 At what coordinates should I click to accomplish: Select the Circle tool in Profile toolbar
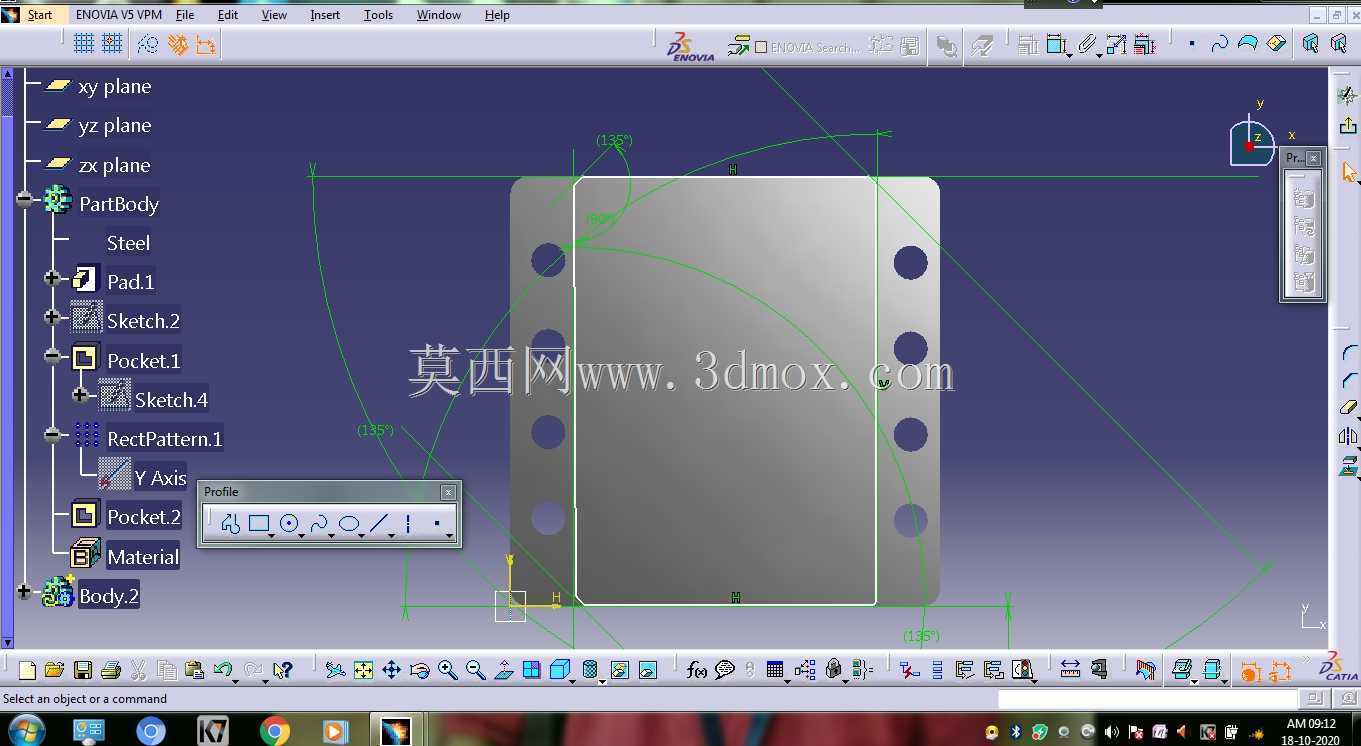click(289, 523)
